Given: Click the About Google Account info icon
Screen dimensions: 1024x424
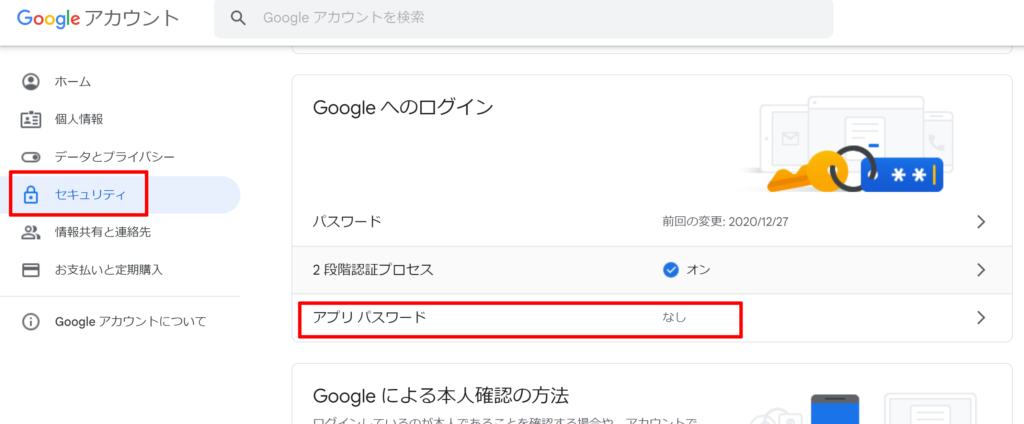Looking at the screenshot, I should (x=31, y=321).
